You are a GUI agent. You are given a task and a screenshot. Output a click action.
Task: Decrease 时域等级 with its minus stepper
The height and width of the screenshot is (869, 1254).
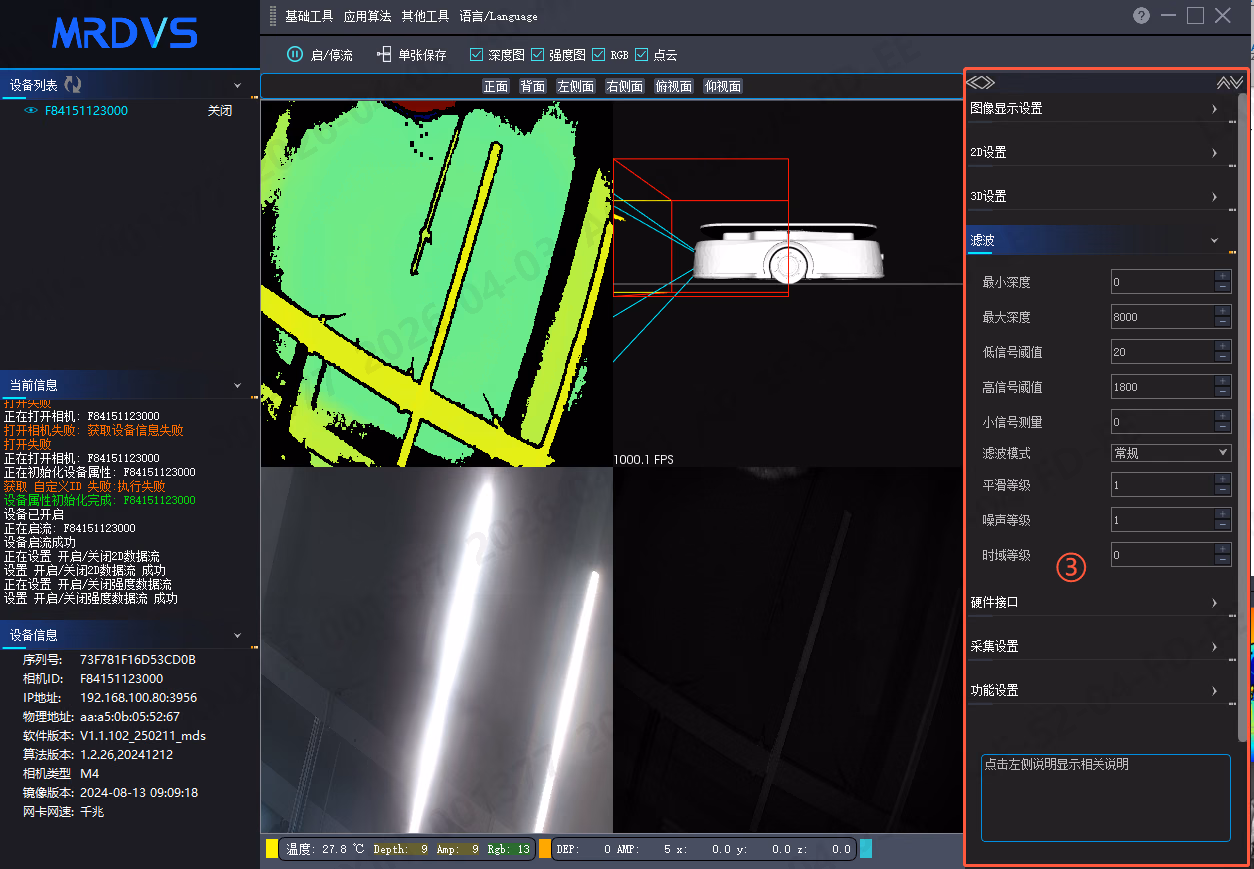[1222, 560]
